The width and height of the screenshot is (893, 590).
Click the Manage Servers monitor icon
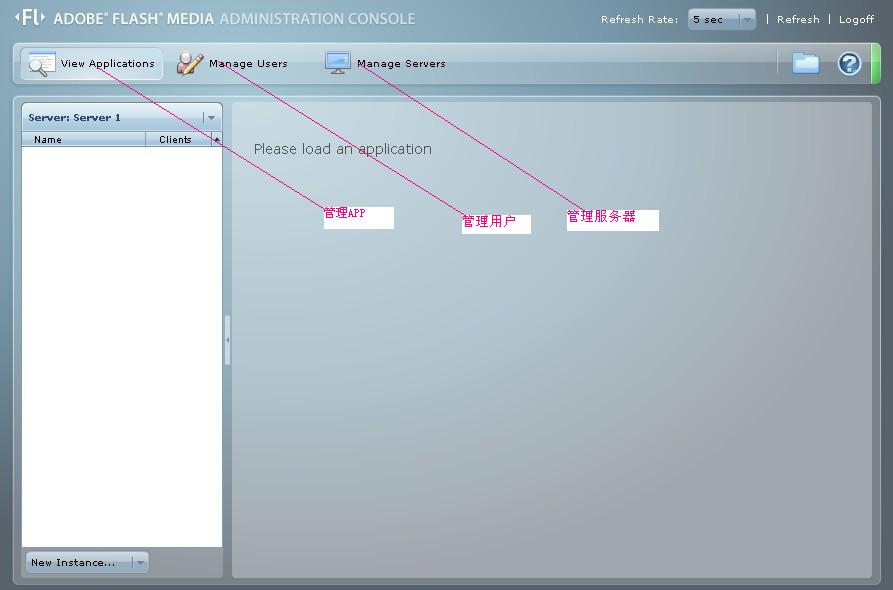click(338, 63)
